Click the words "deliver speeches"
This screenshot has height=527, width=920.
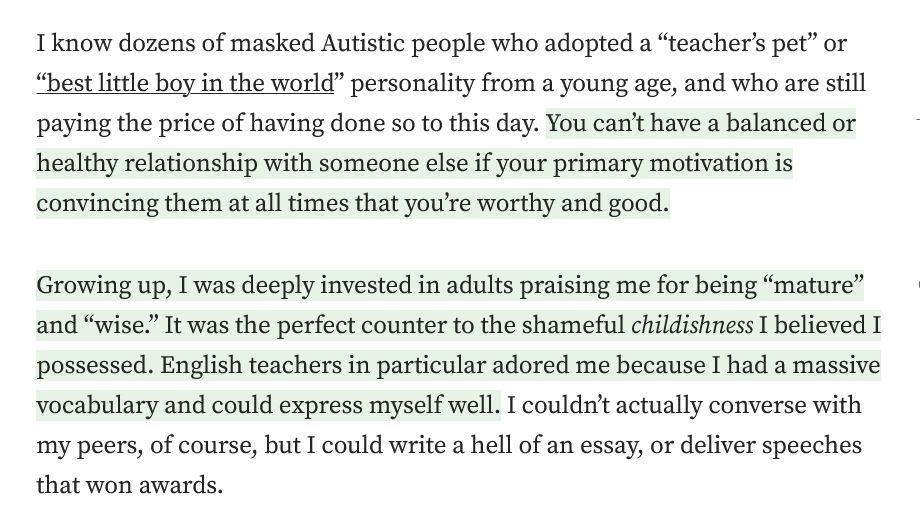click(x=770, y=445)
